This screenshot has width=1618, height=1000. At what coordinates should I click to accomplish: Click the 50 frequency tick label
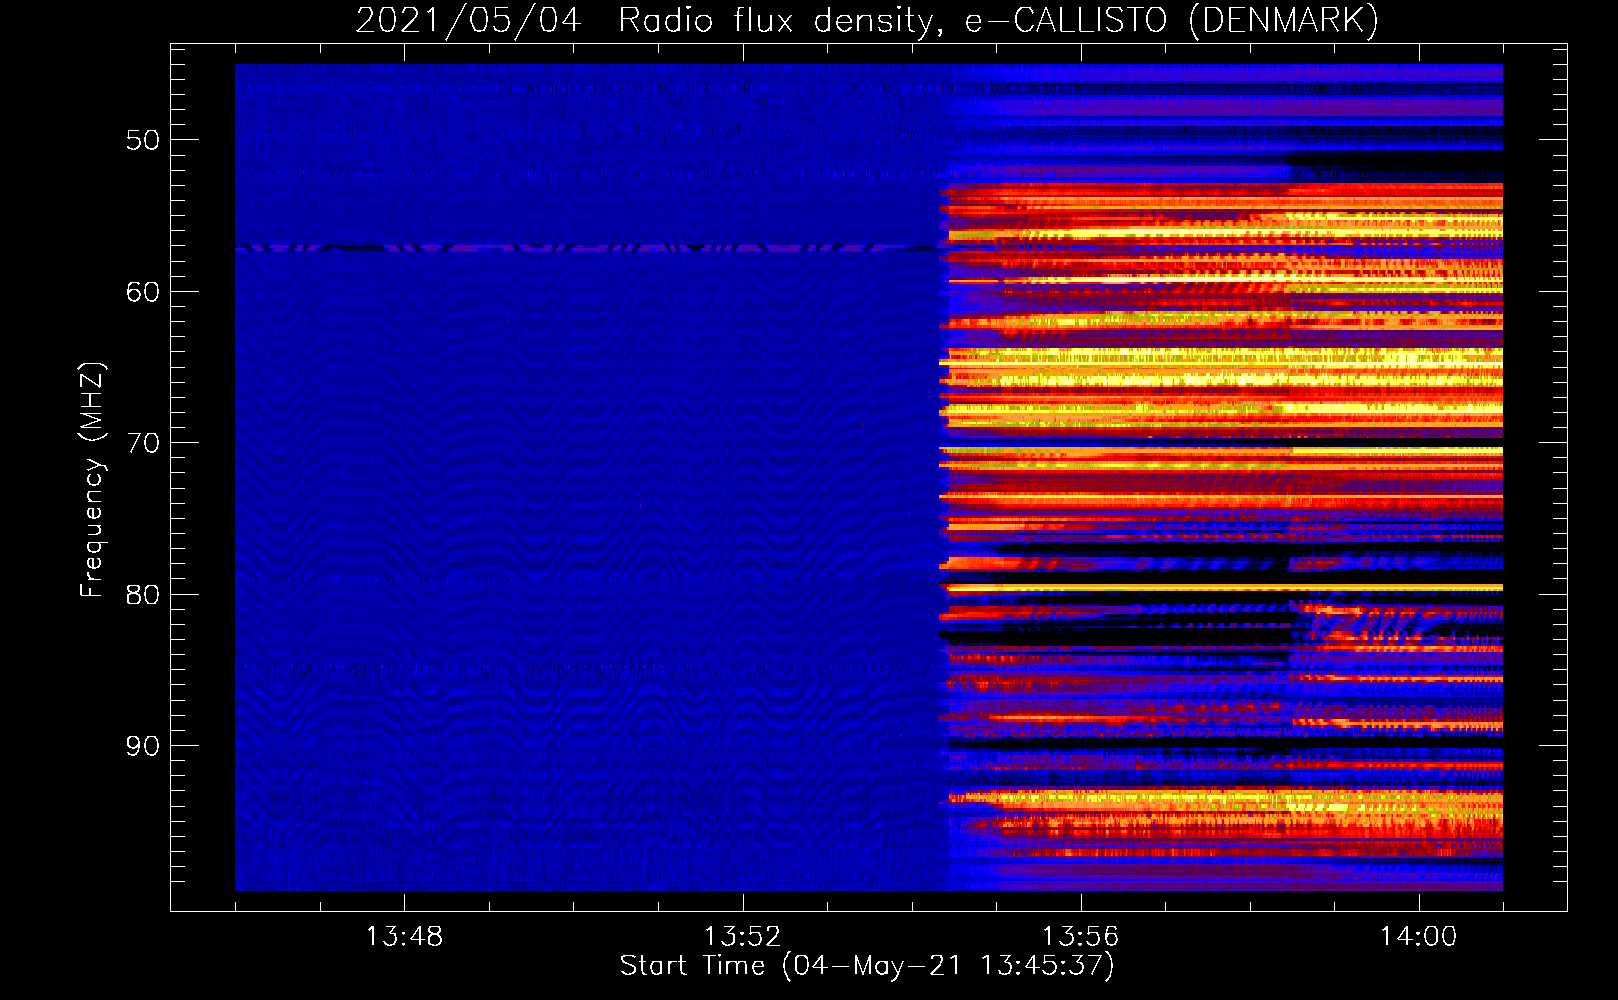143,140
